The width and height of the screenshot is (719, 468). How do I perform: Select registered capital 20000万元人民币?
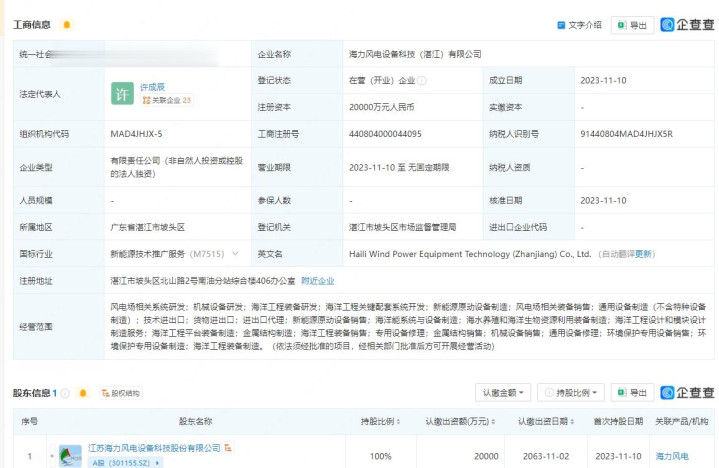(x=382, y=107)
